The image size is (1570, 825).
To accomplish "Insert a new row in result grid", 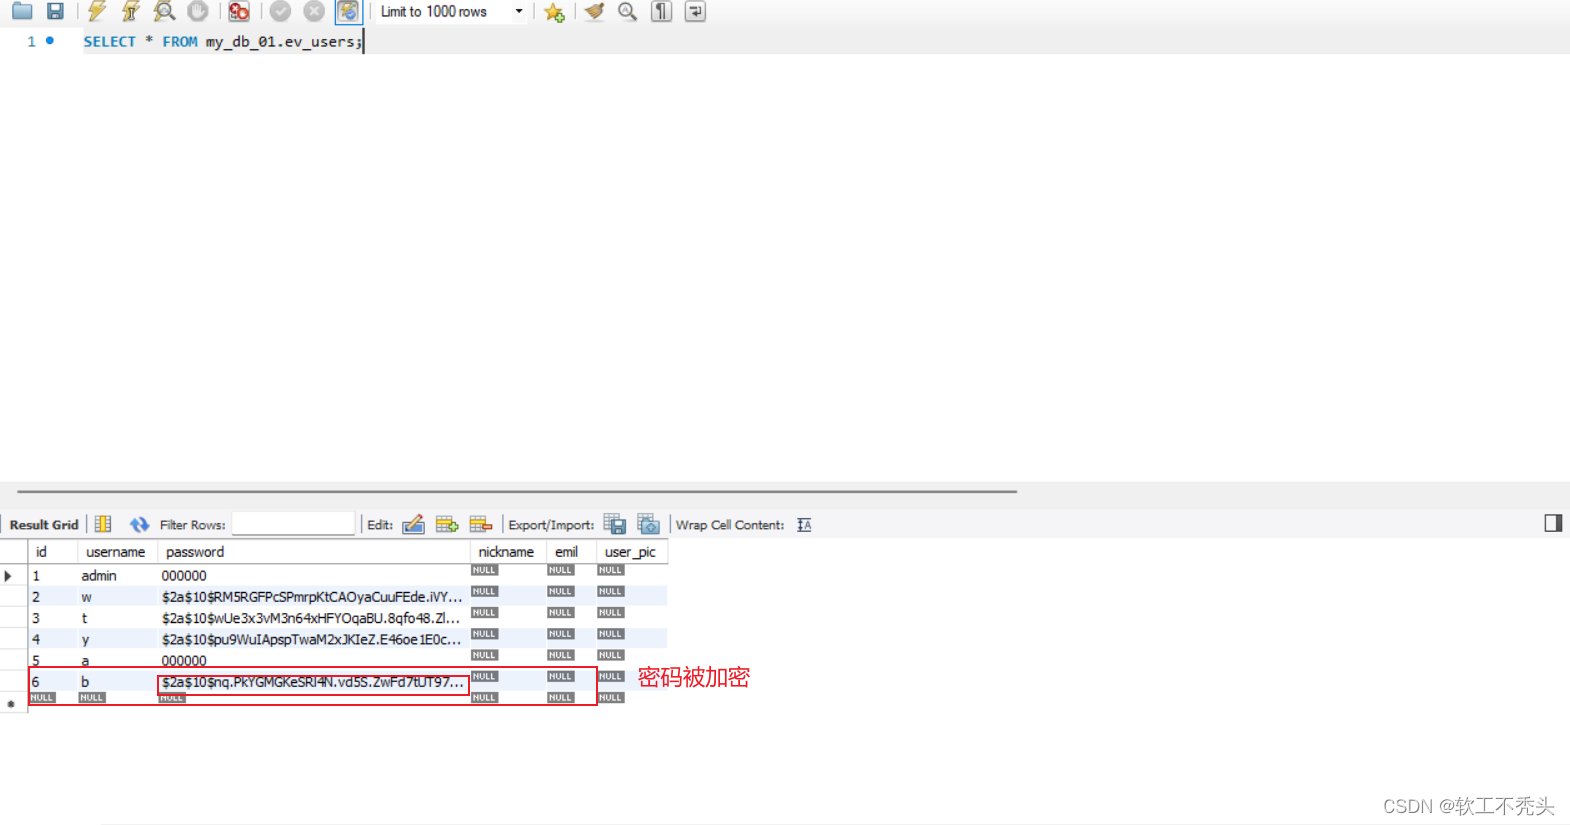I will (x=447, y=524).
